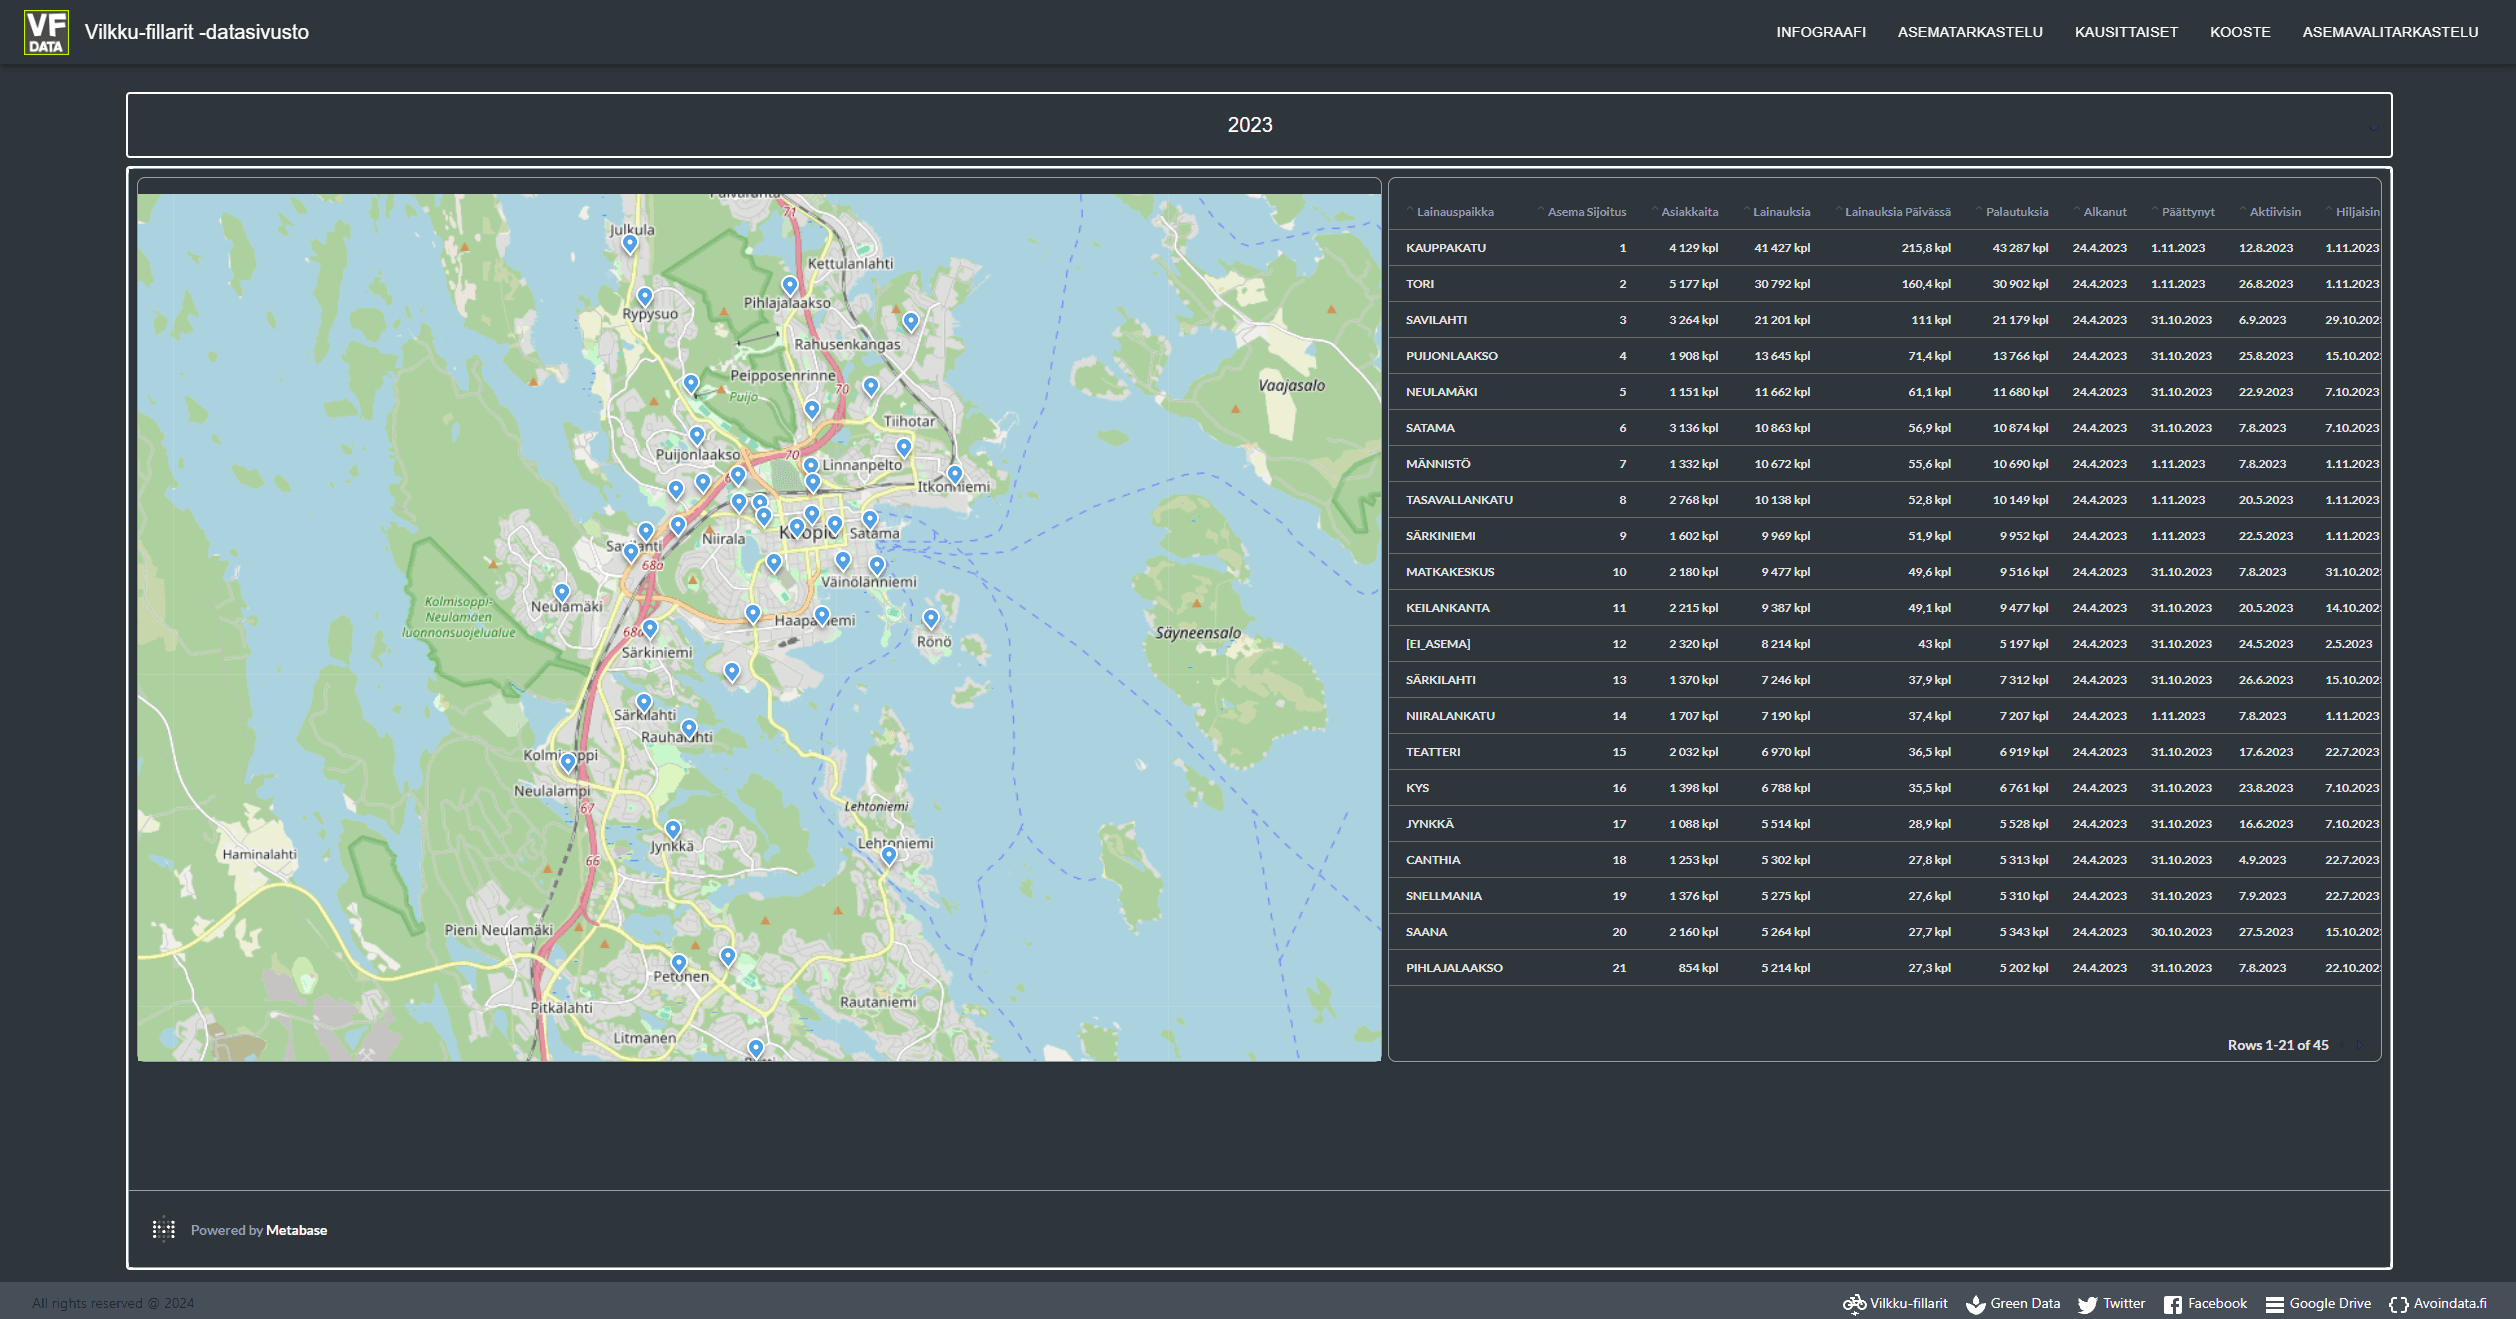Viewport: 2516px width, 1319px height.
Task: Select the Kolmisoppi map pin
Action: pyautogui.click(x=568, y=764)
